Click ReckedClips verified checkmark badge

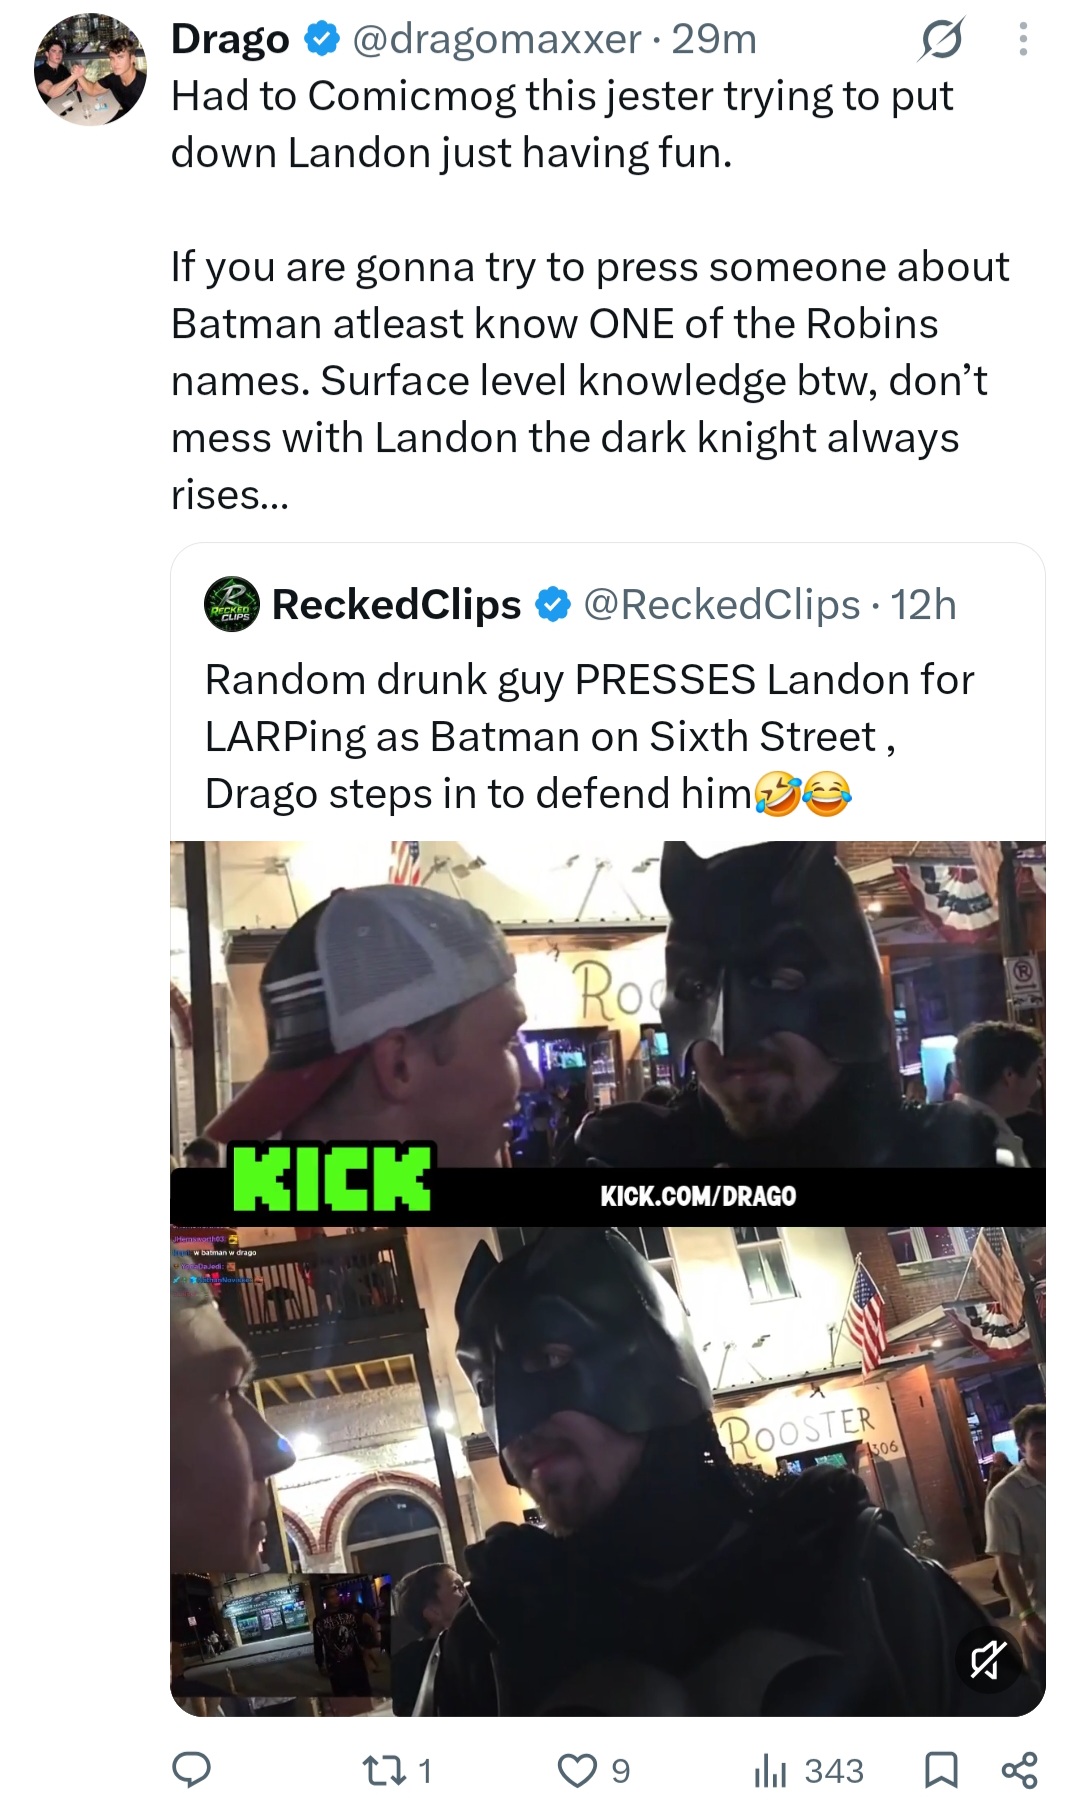click(552, 604)
